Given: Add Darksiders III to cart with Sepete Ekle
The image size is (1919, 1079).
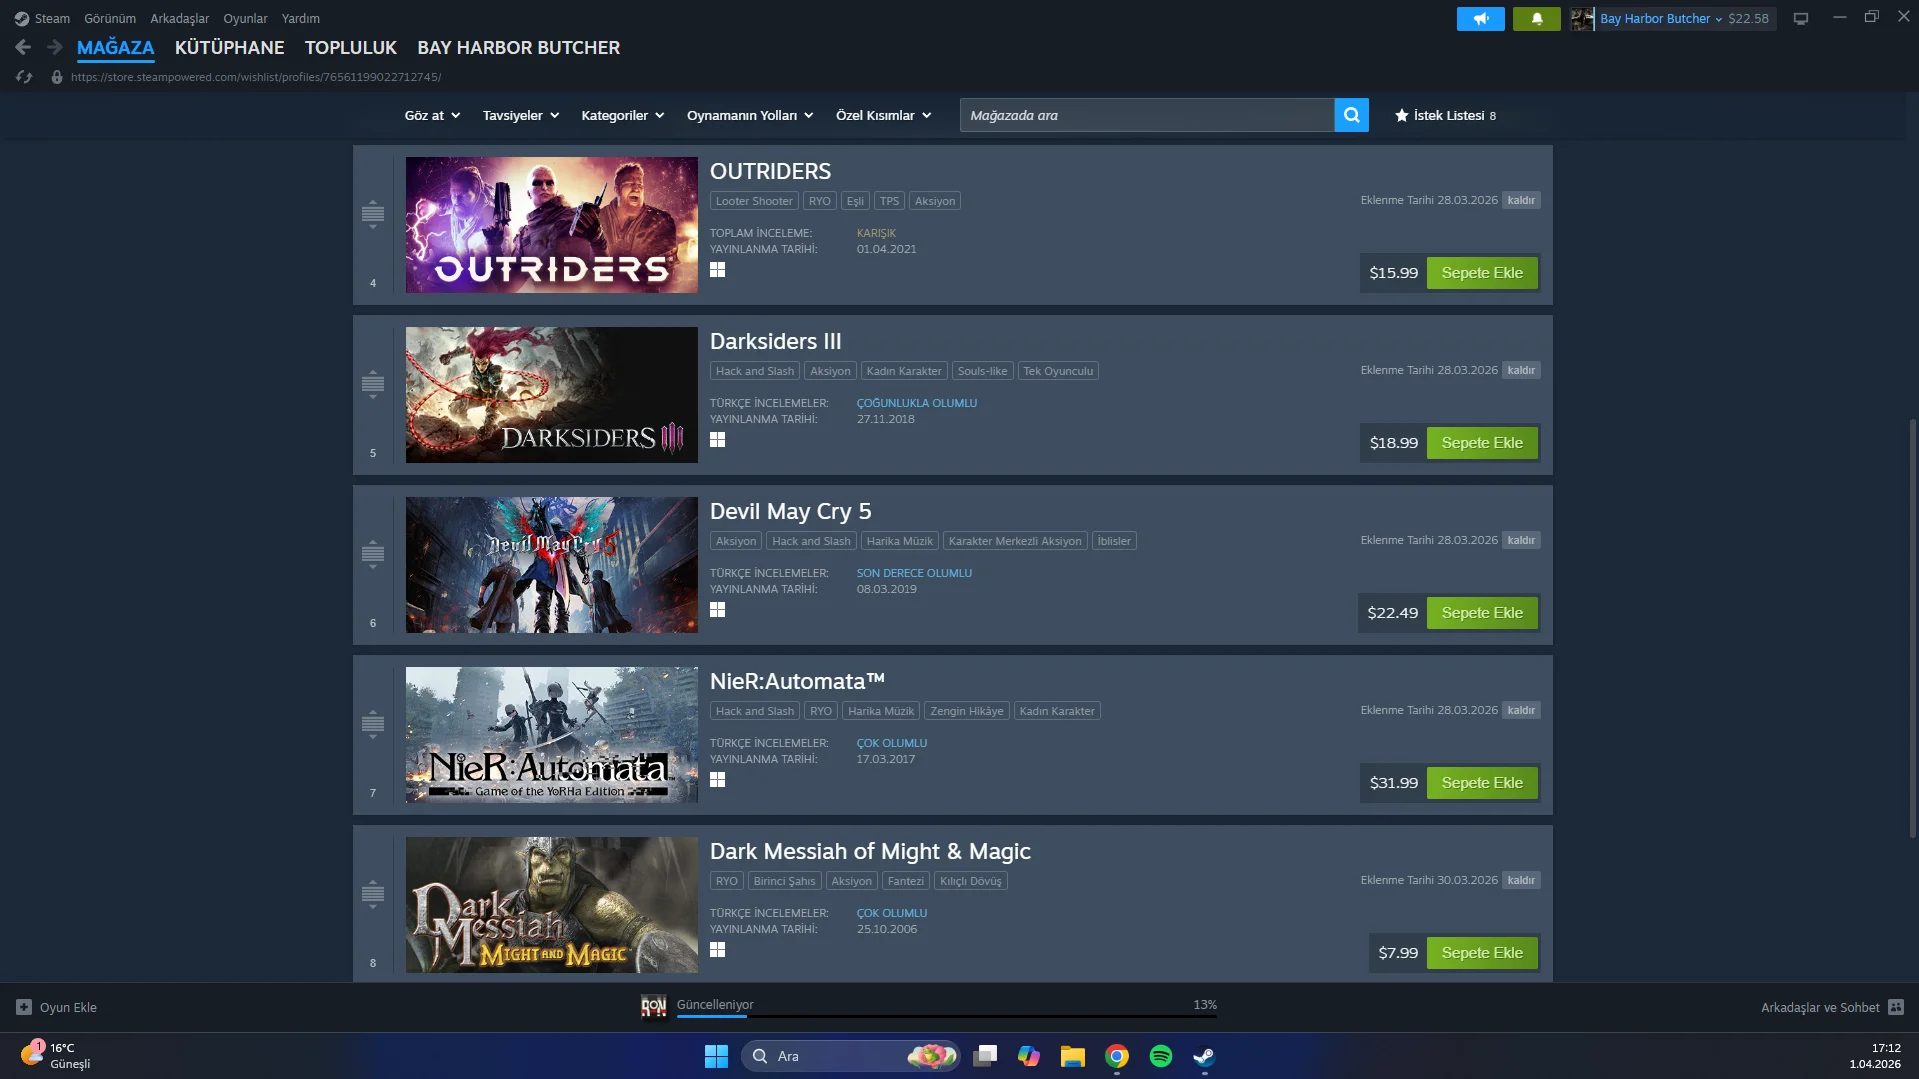Looking at the screenshot, I should coord(1482,443).
